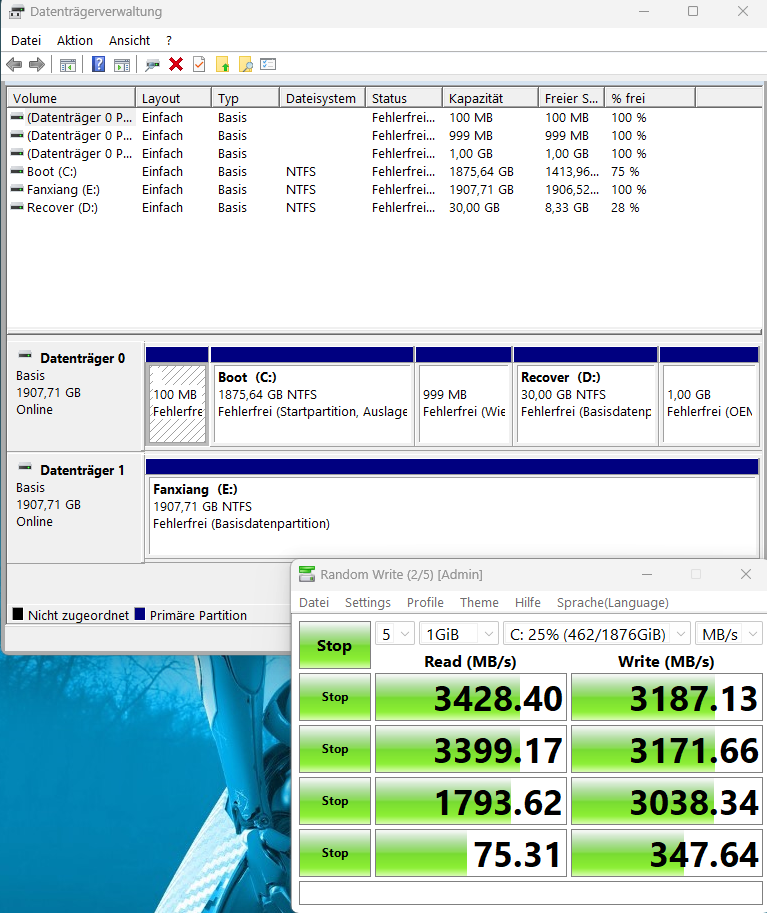Open the Ansicht menu

click(x=130, y=41)
